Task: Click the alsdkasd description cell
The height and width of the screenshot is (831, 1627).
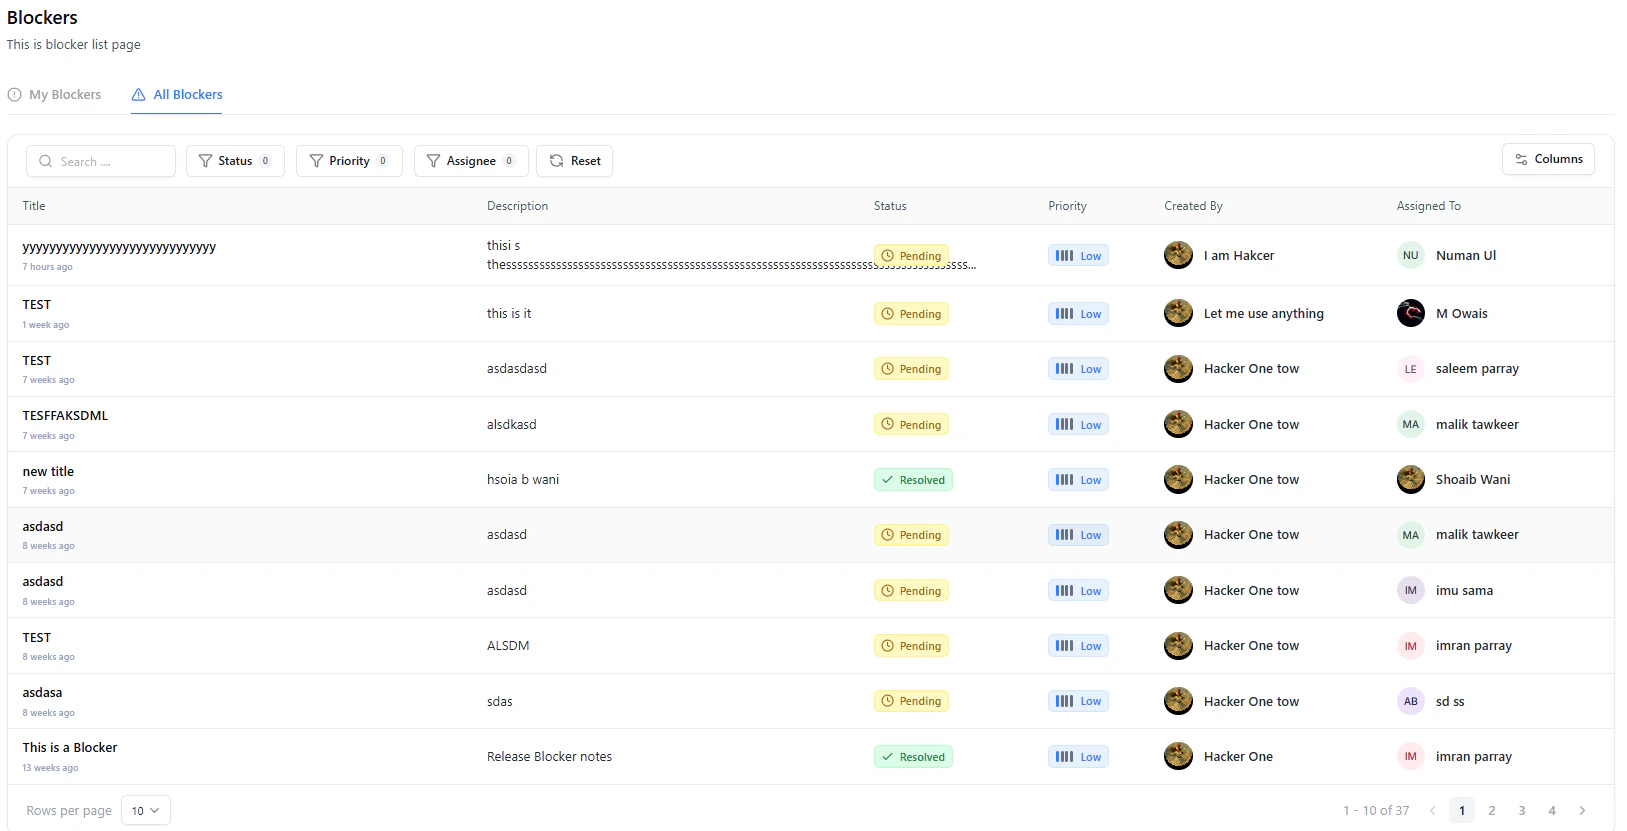Action: [x=511, y=425]
